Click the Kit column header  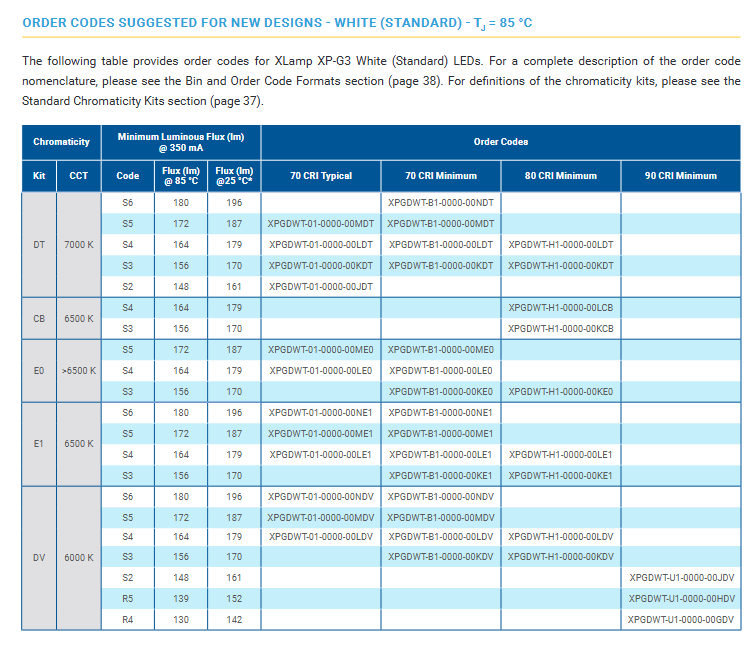[39, 176]
